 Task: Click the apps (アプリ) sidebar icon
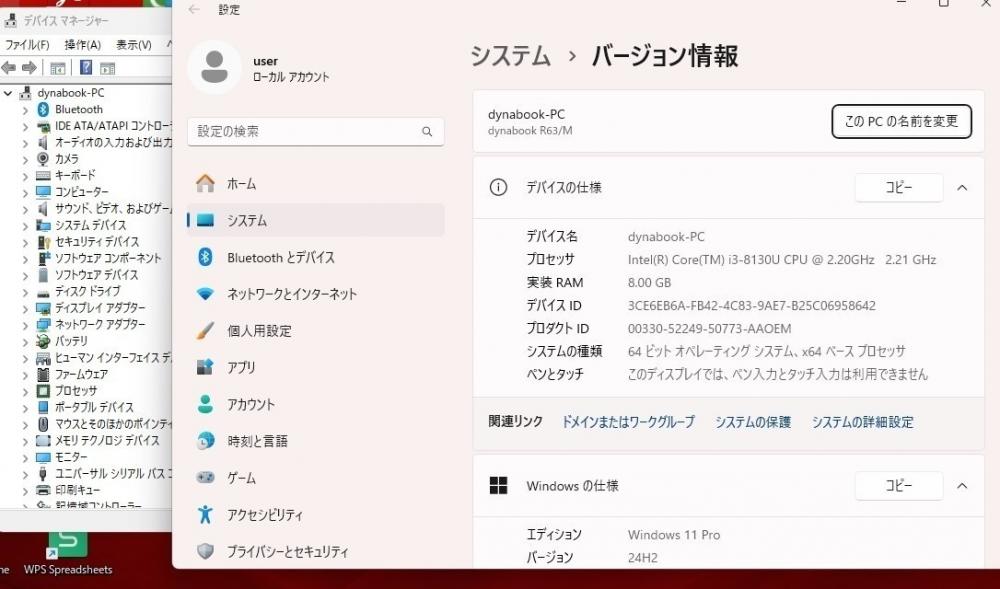pos(205,367)
